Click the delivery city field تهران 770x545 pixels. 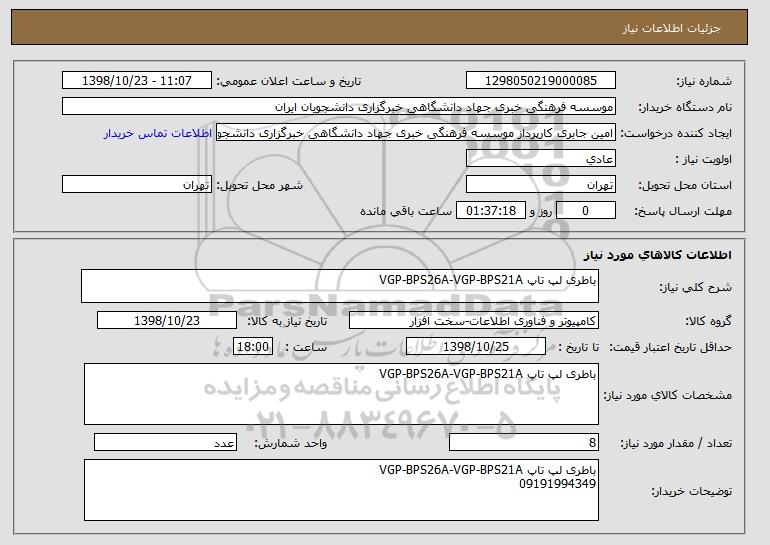(x=137, y=185)
